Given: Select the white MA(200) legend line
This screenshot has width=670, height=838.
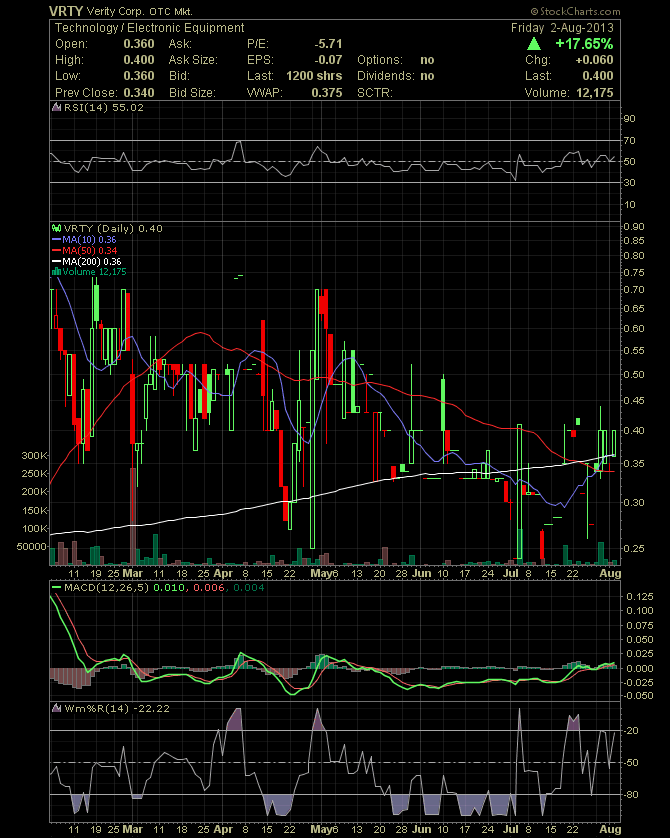Looking at the screenshot, I should pos(57,261).
